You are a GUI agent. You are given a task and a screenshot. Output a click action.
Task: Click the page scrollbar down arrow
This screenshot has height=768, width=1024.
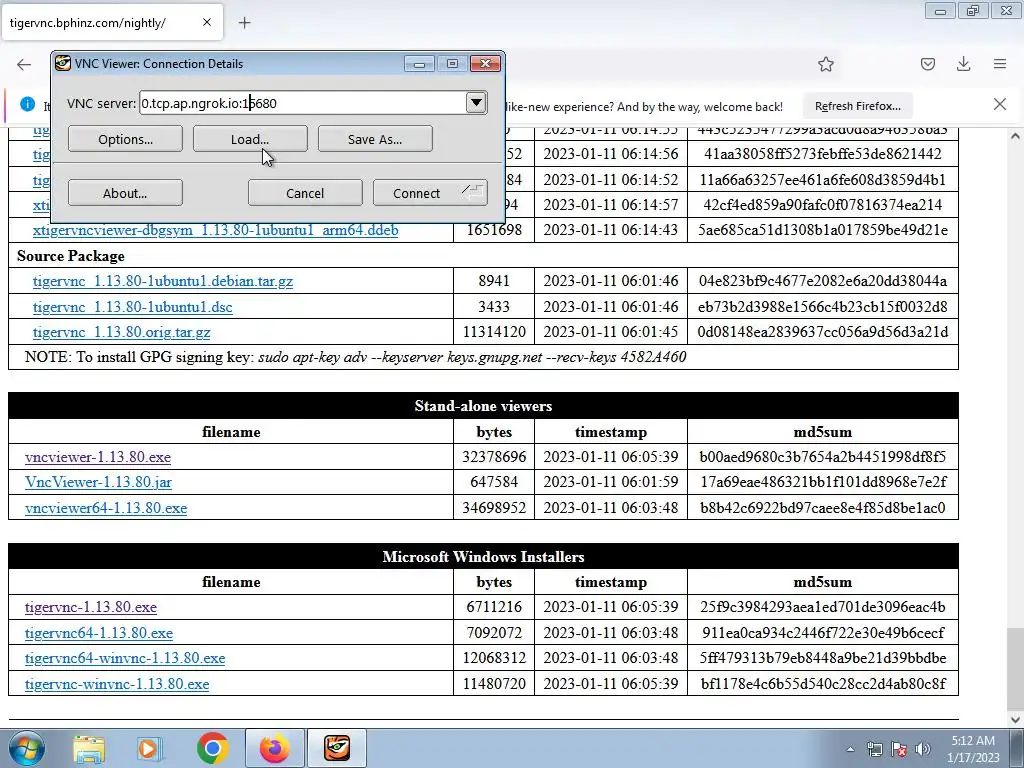pyautogui.click(x=1015, y=720)
